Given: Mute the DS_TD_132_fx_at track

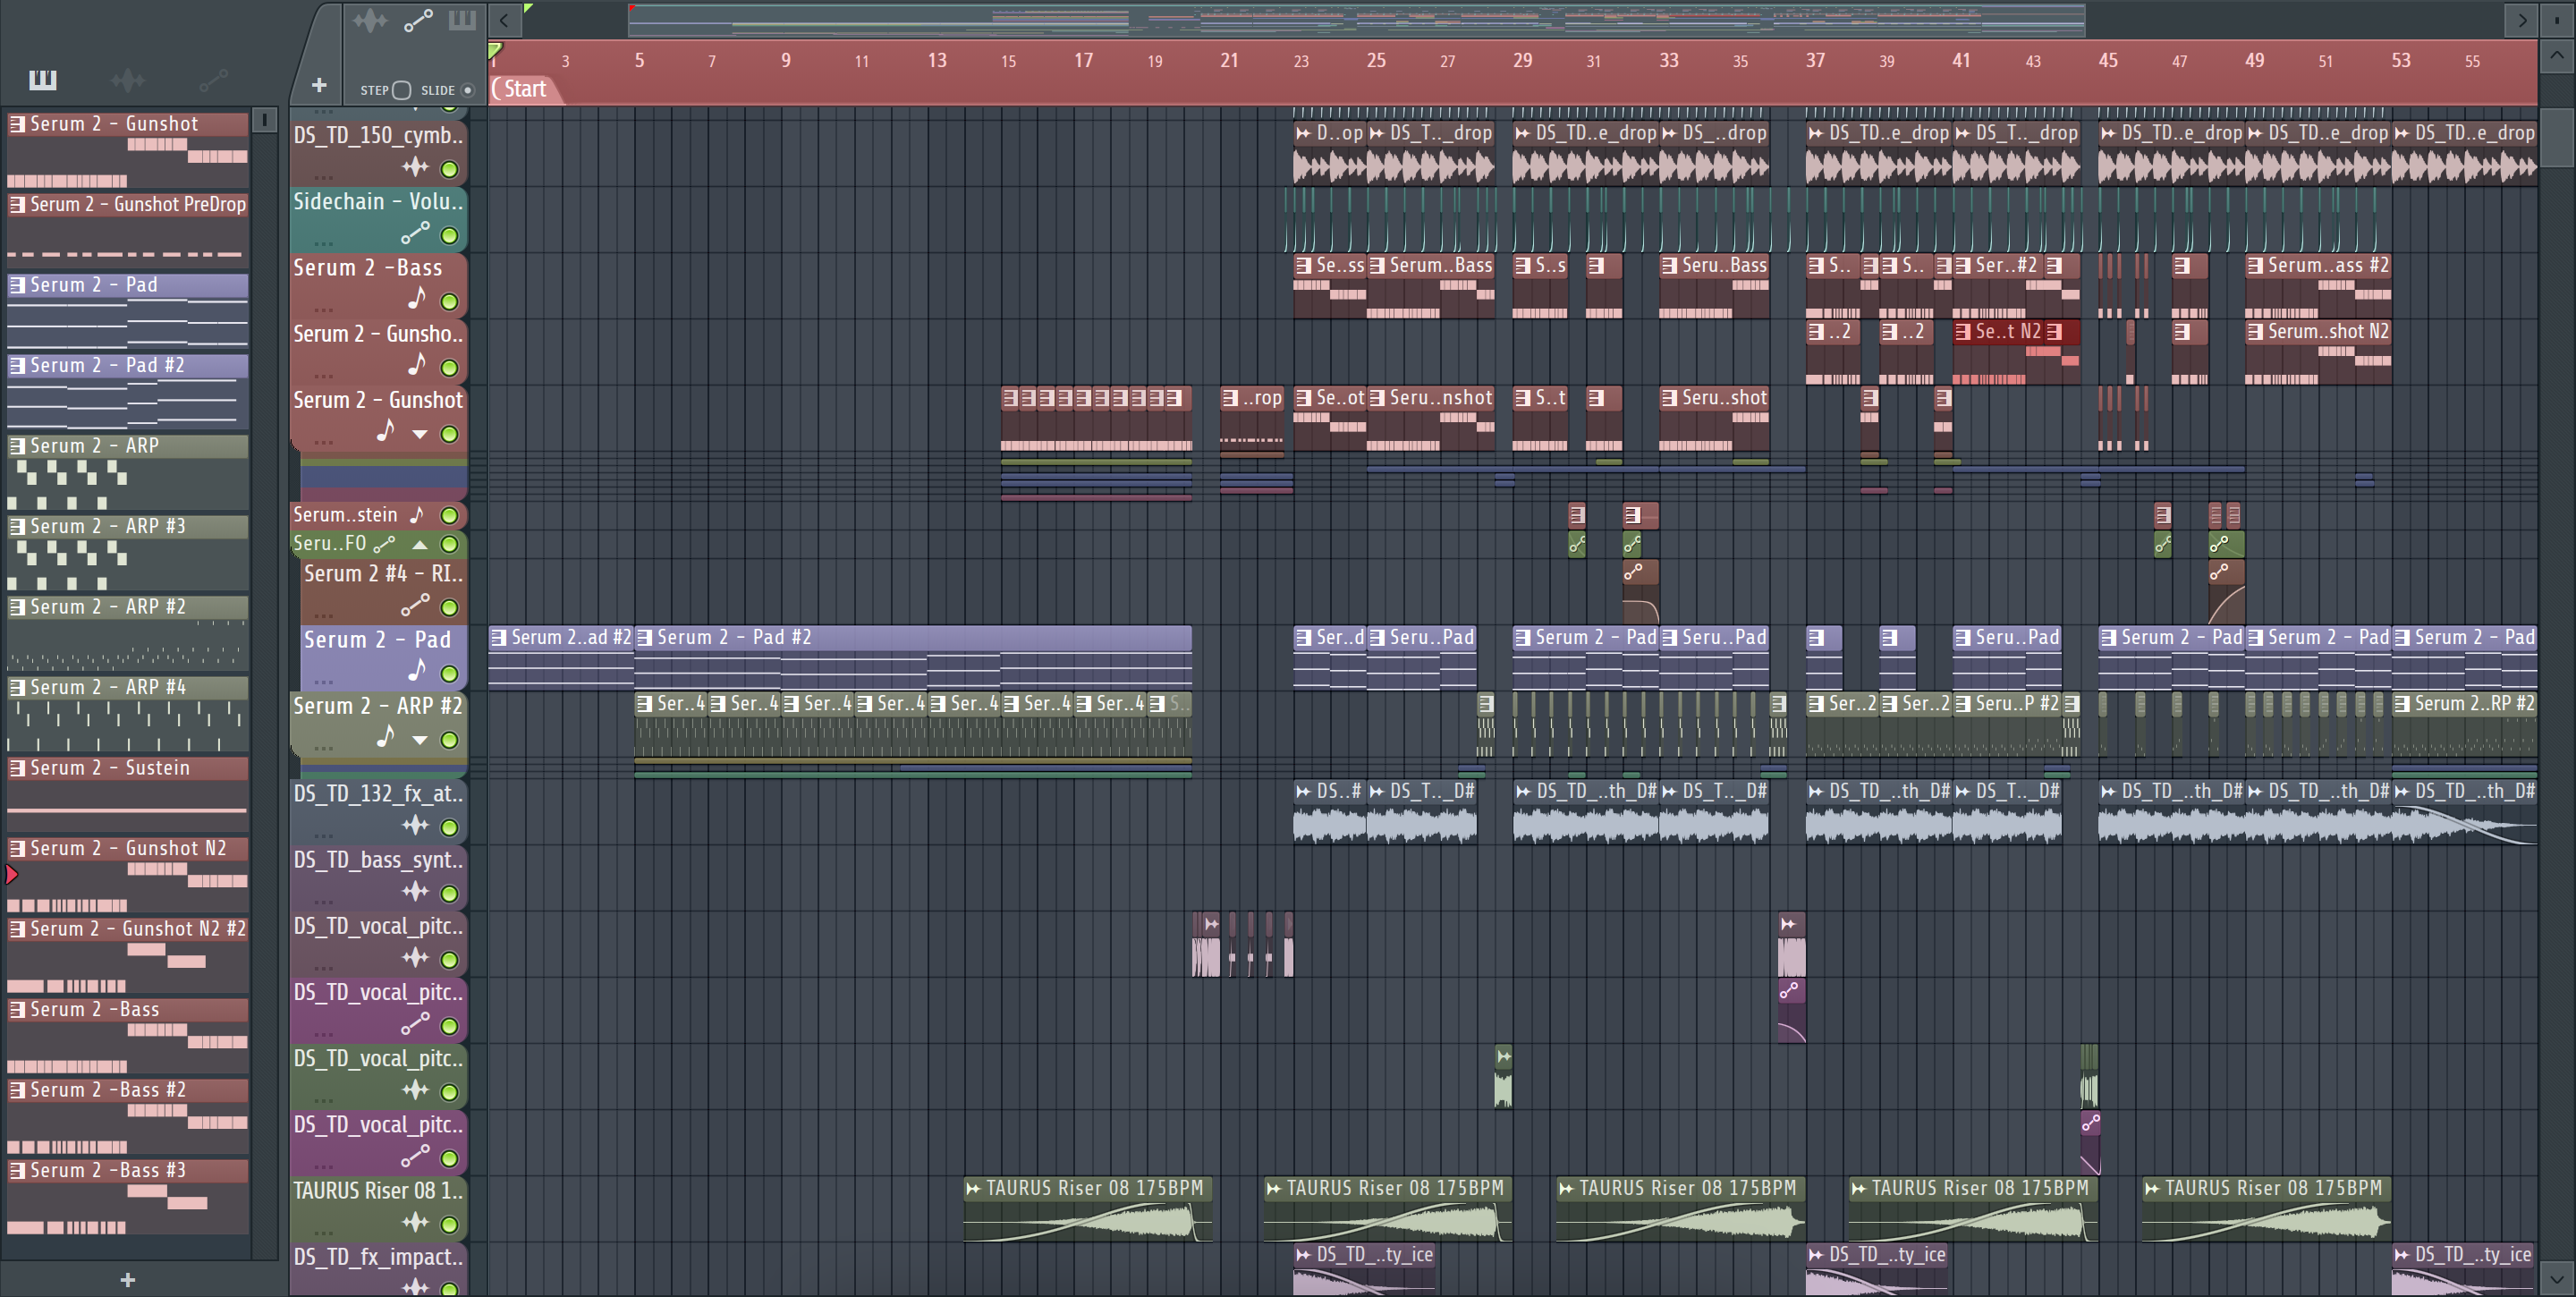Looking at the screenshot, I should [450, 828].
